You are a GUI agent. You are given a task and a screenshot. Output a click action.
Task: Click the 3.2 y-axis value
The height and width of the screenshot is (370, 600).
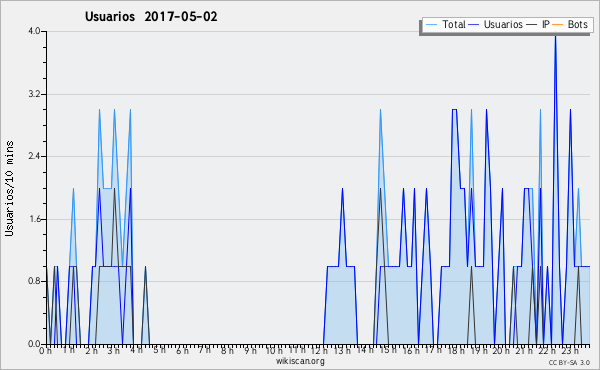click(34, 94)
